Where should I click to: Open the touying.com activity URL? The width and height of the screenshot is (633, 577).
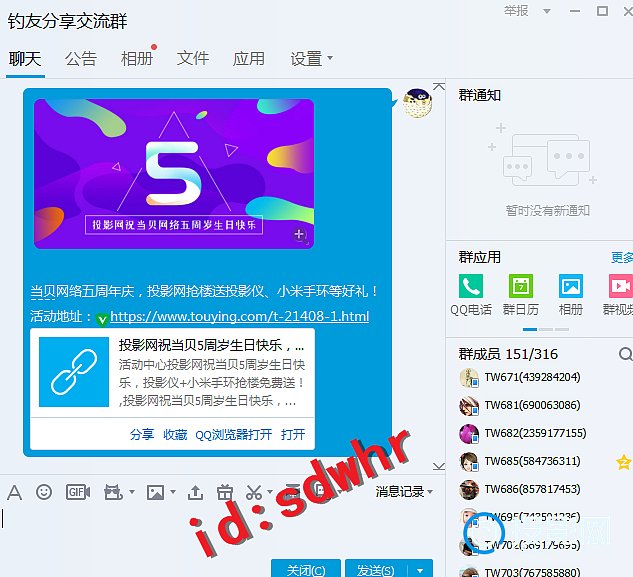point(239,316)
